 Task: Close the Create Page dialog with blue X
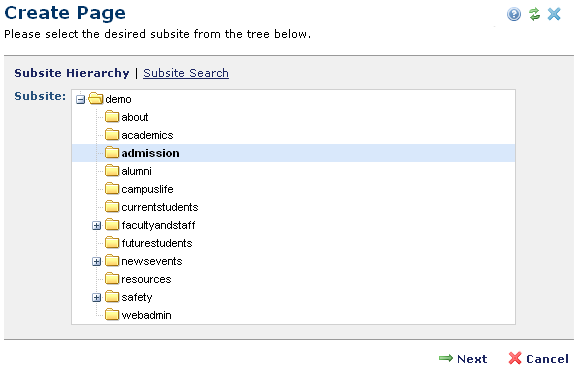554,14
